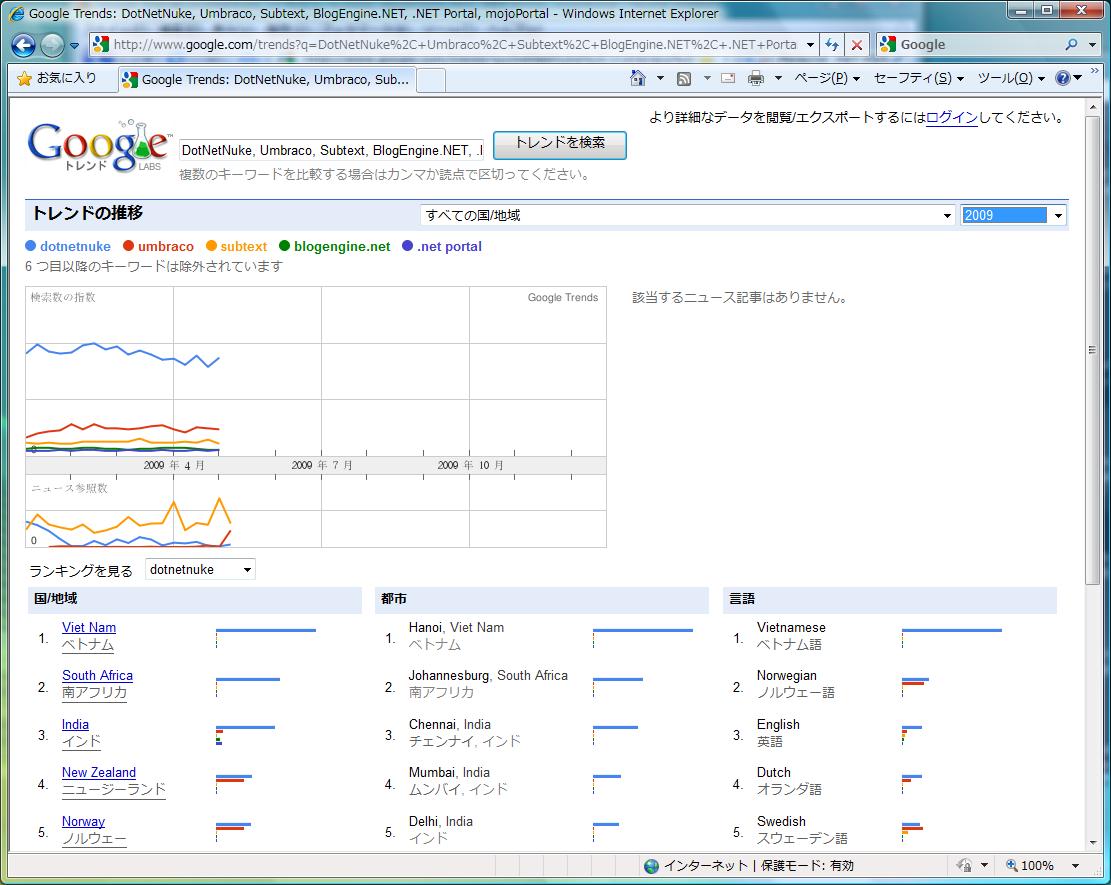Click the New Zealand link
Screen dimensions: 1111x885
(x=98, y=772)
